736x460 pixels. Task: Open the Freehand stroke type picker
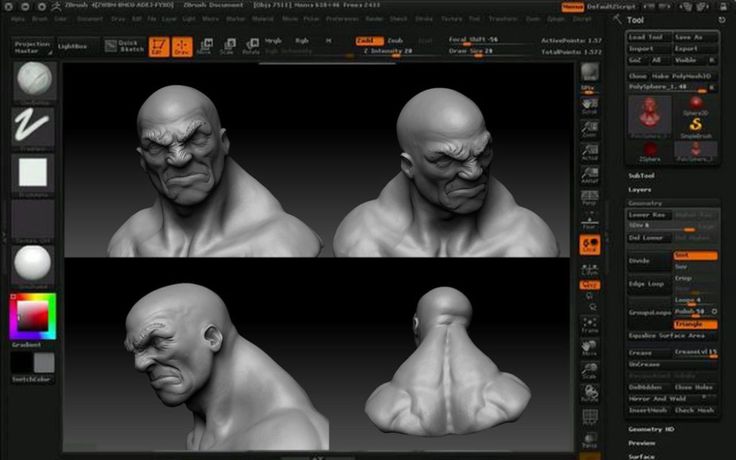pyautogui.click(x=33, y=126)
